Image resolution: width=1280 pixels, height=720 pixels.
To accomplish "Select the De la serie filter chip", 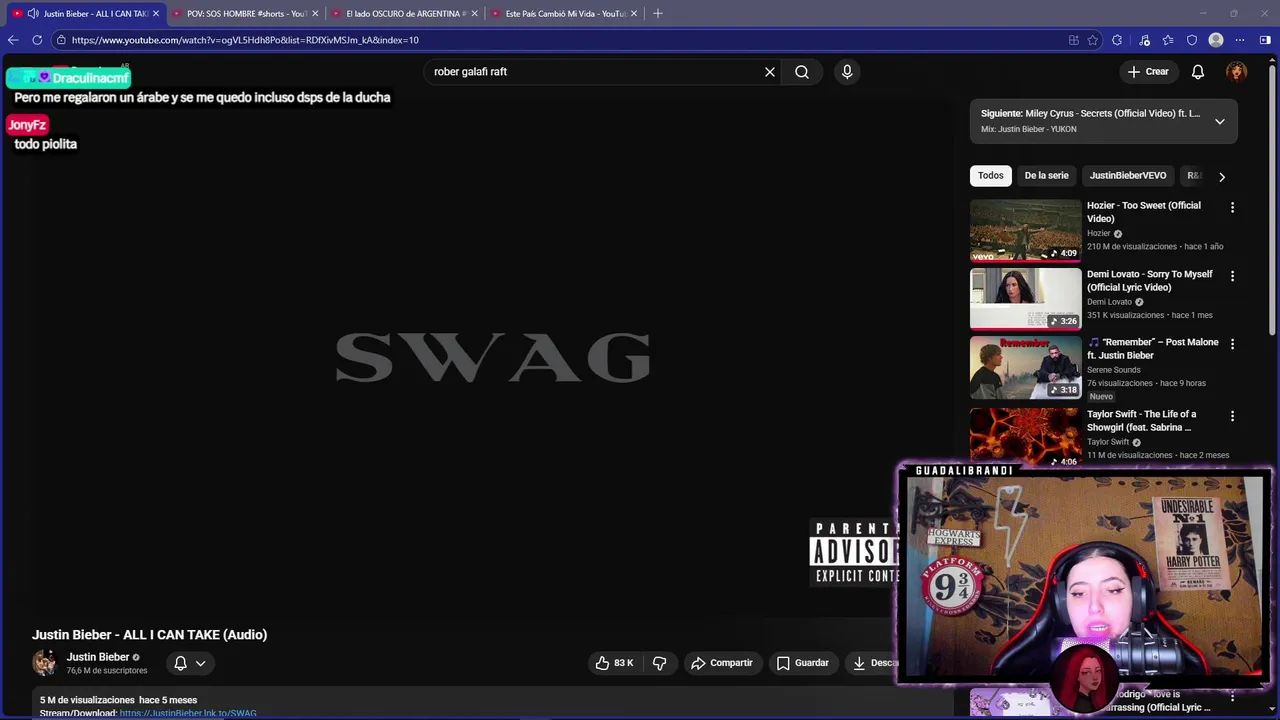I will (1046, 176).
